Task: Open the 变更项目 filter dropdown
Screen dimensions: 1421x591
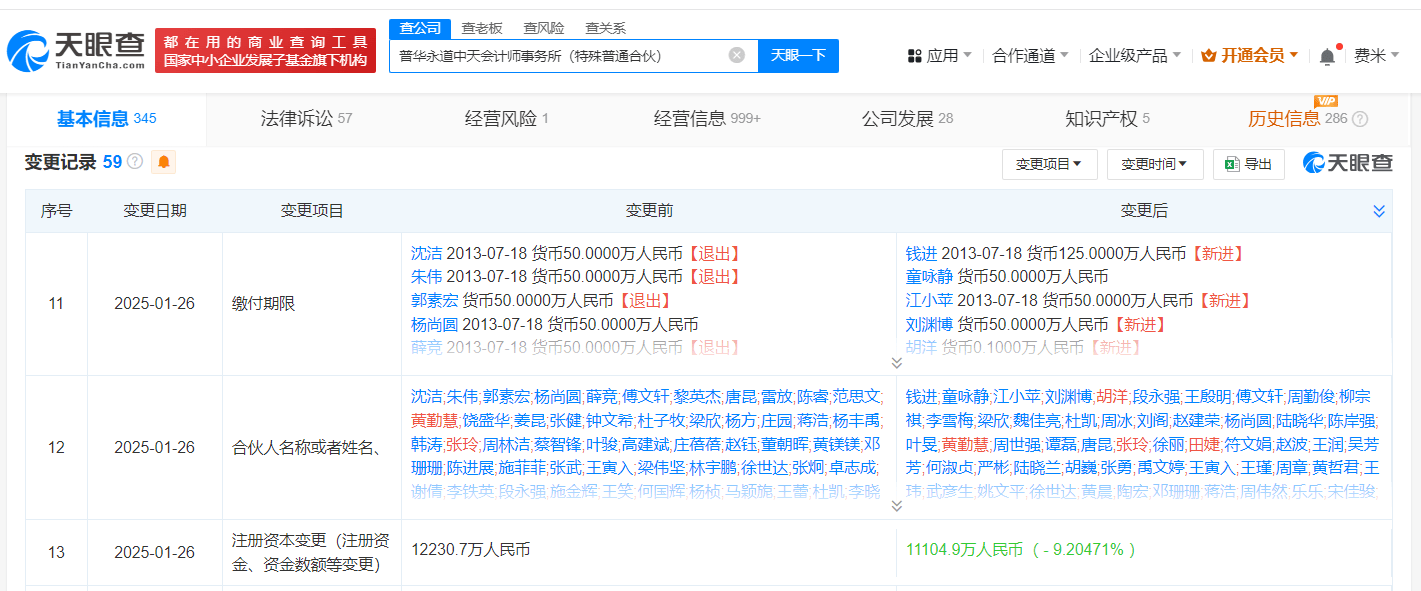Action: (x=1049, y=164)
